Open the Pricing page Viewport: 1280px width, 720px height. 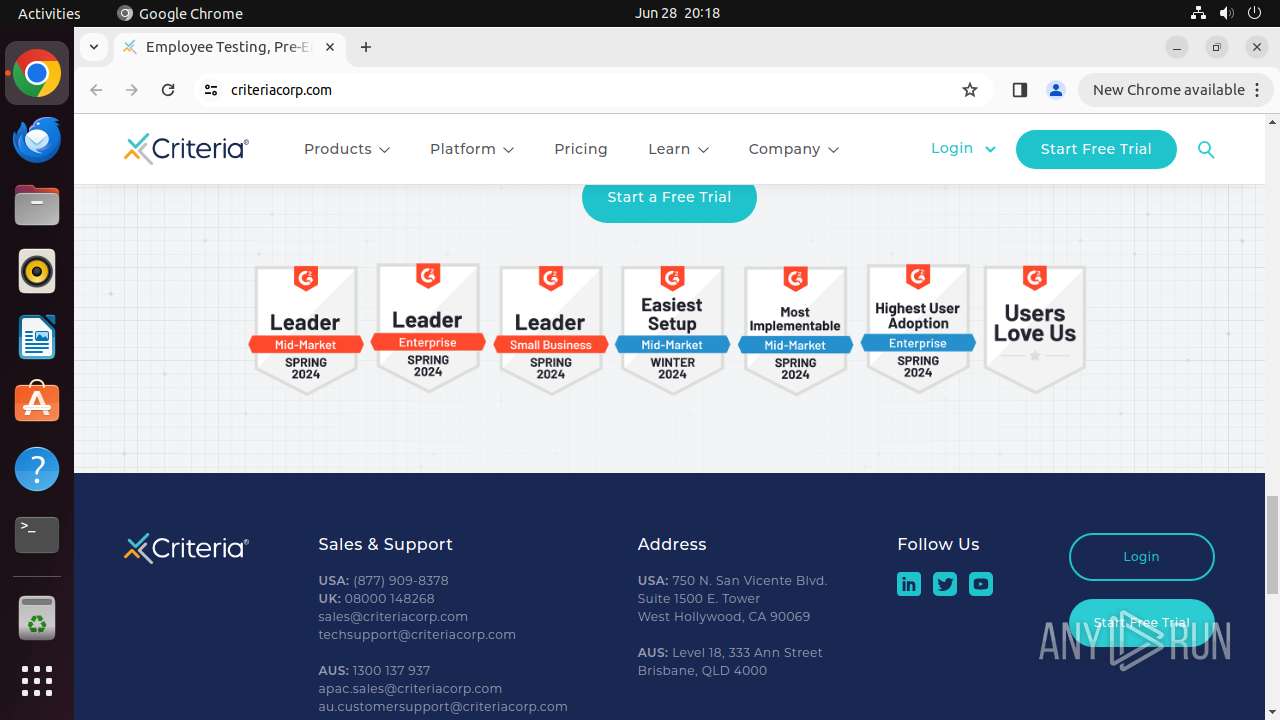581,149
